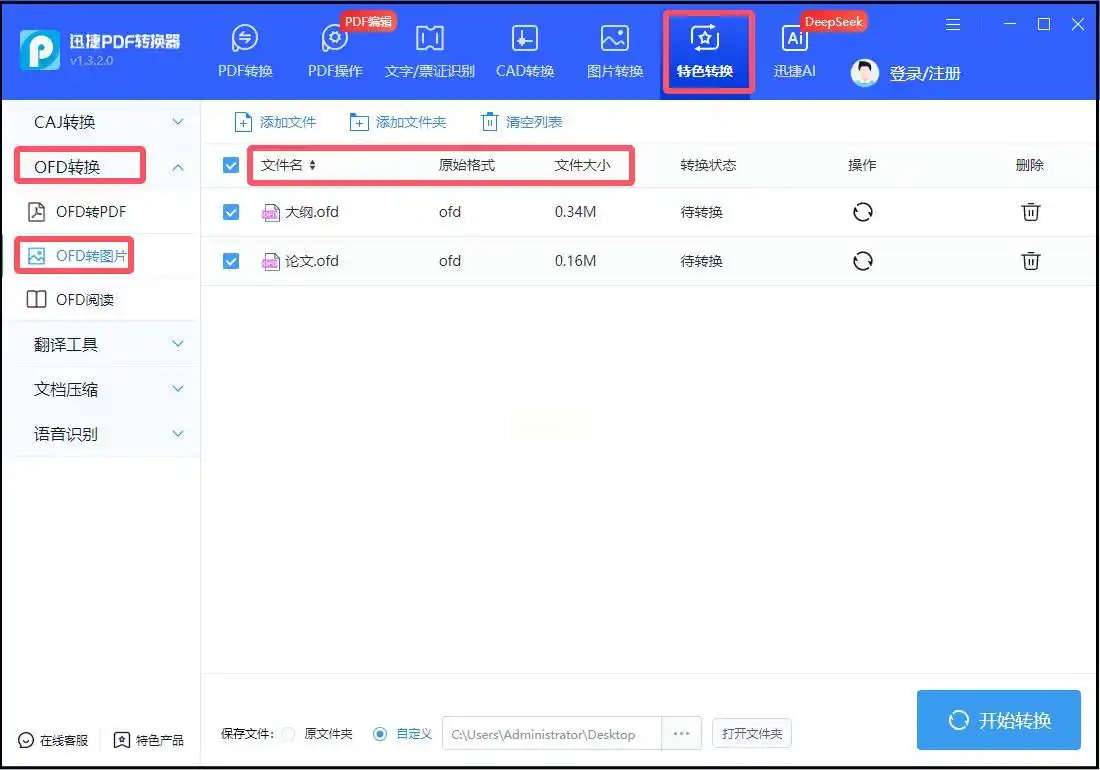Image resolution: width=1100 pixels, height=770 pixels.
Task: Click the 添加文件夹 add folder icon
Action: pos(359,122)
